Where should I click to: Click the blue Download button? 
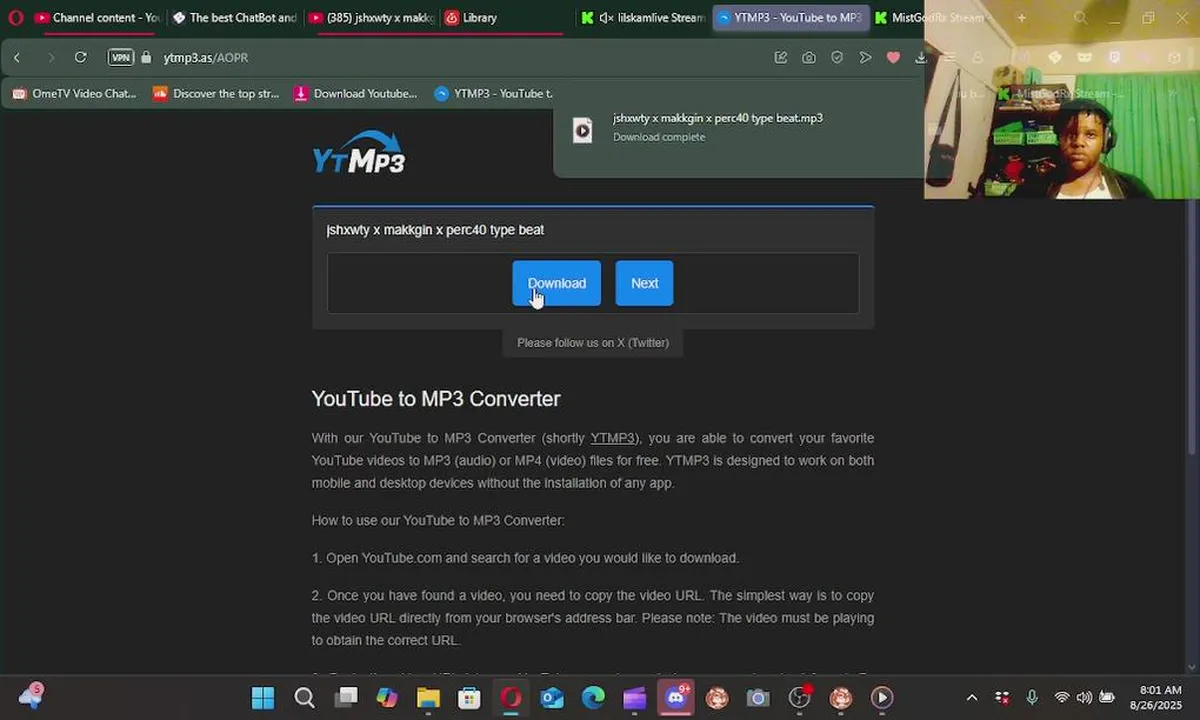point(557,283)
